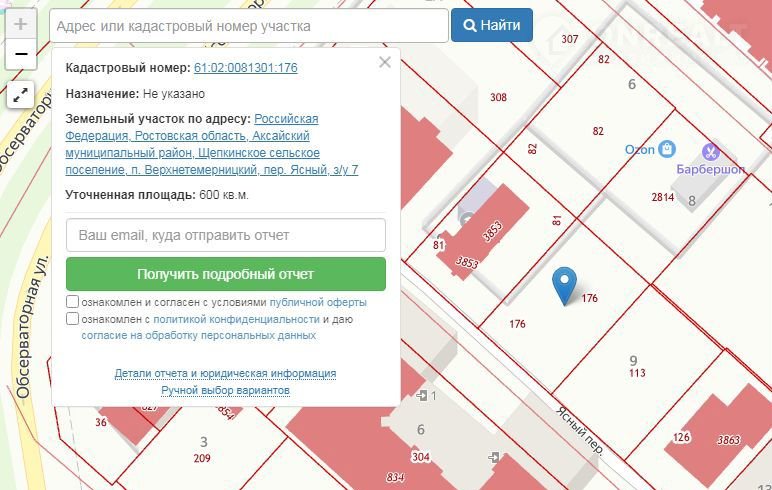The height and width of the screenshot is (490, 772).
Task: Click the gray map marker near building 3853
Action: click(467, 218)
